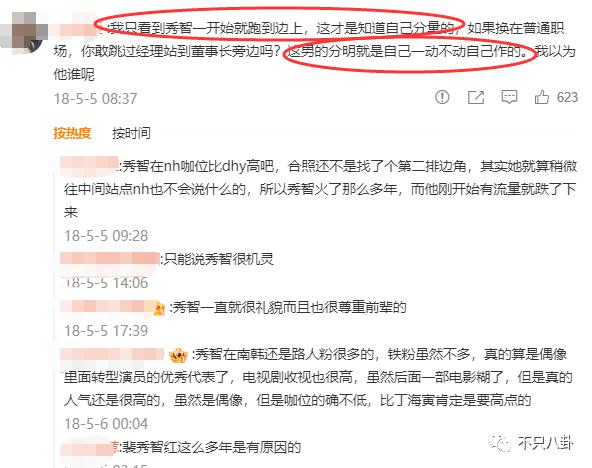Screen dimensions: 592x468
Task: Switch to 按热度 sorting tab
Action: click(x=72, y=133)
